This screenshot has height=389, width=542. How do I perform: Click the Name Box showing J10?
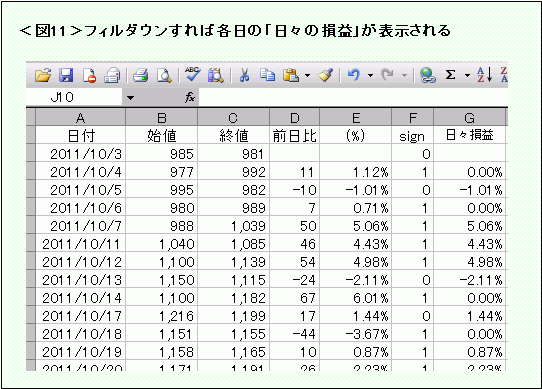click(74, 98)
